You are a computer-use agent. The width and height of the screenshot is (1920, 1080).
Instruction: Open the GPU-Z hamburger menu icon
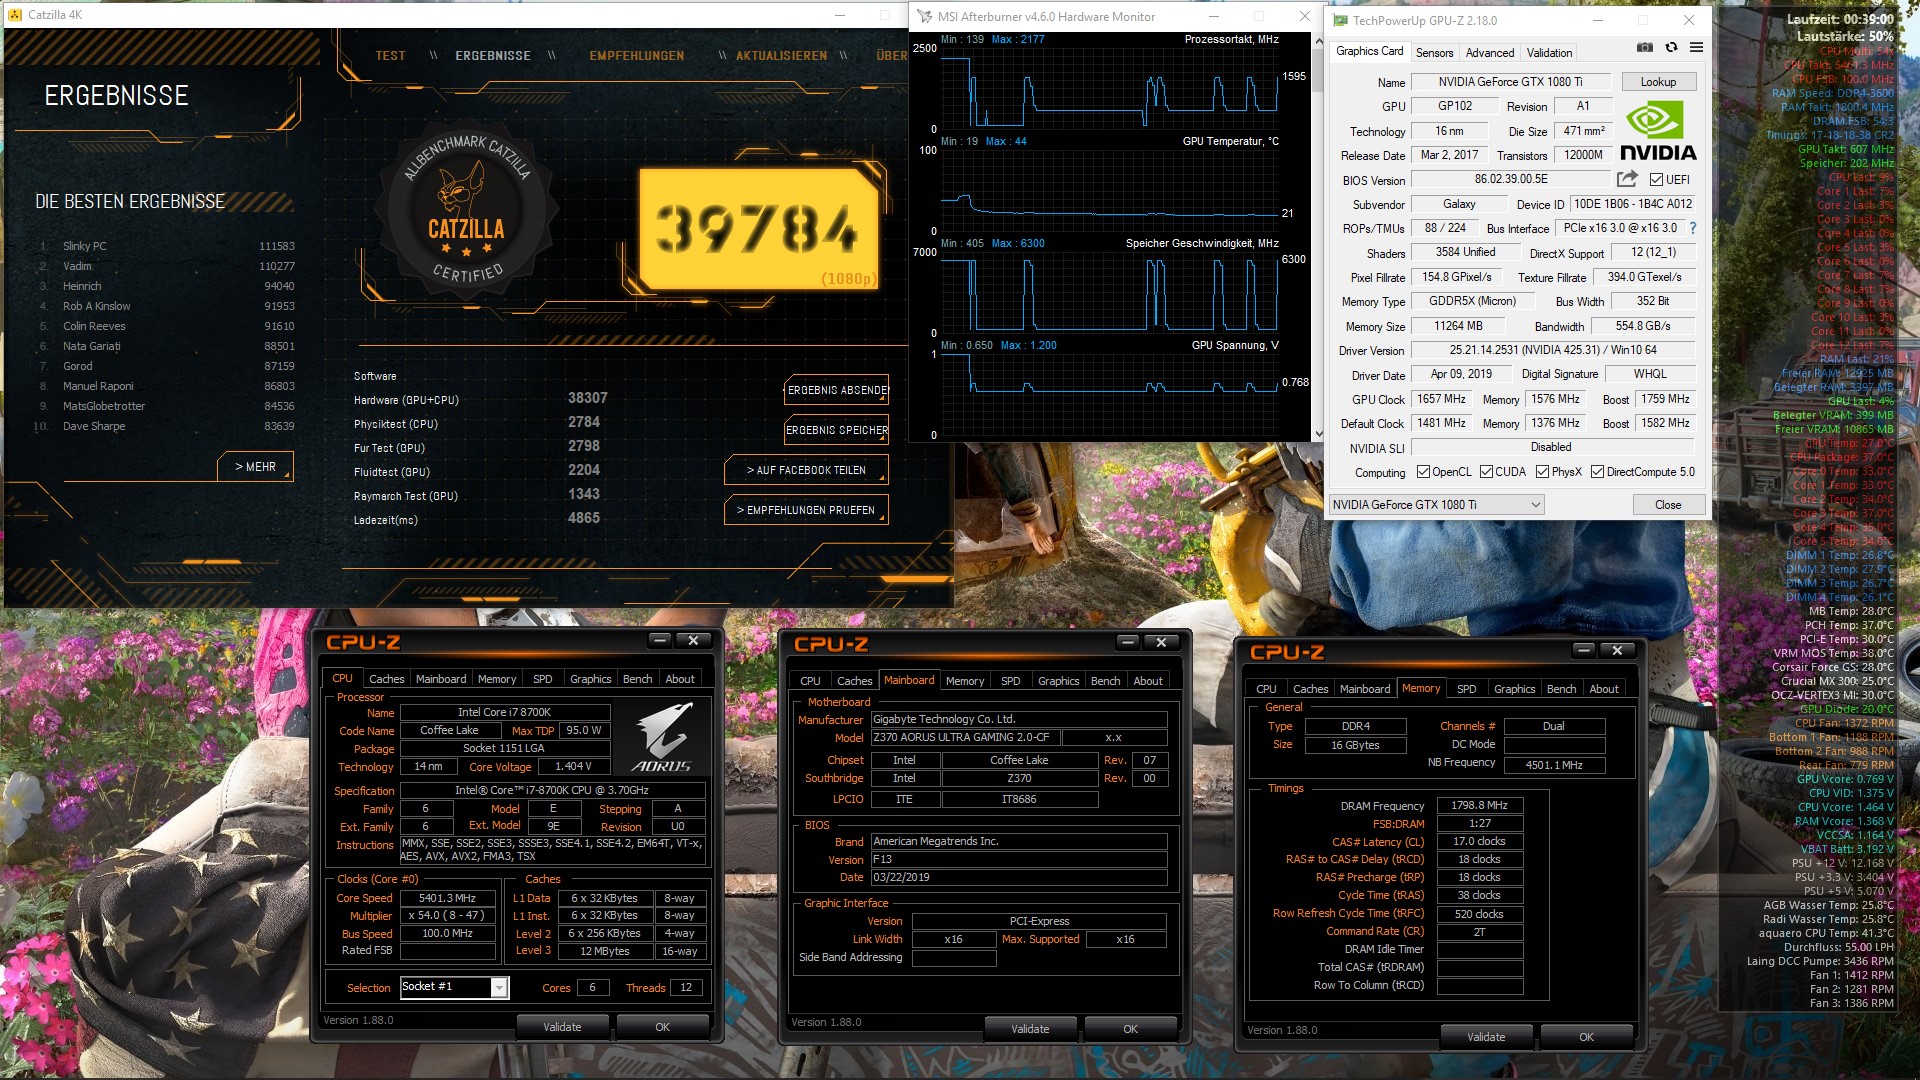click(1697, 47)
